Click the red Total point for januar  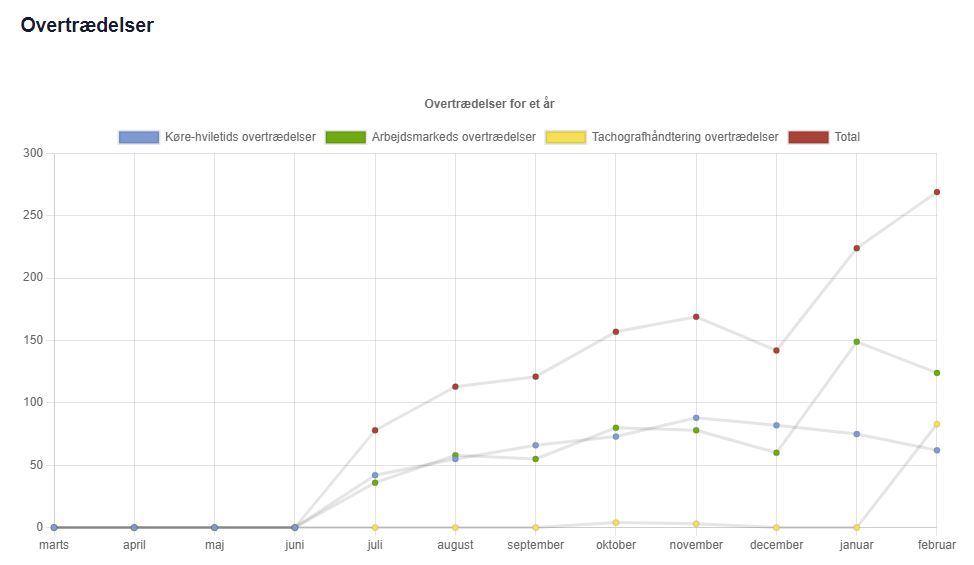click(x=857, y=248)
